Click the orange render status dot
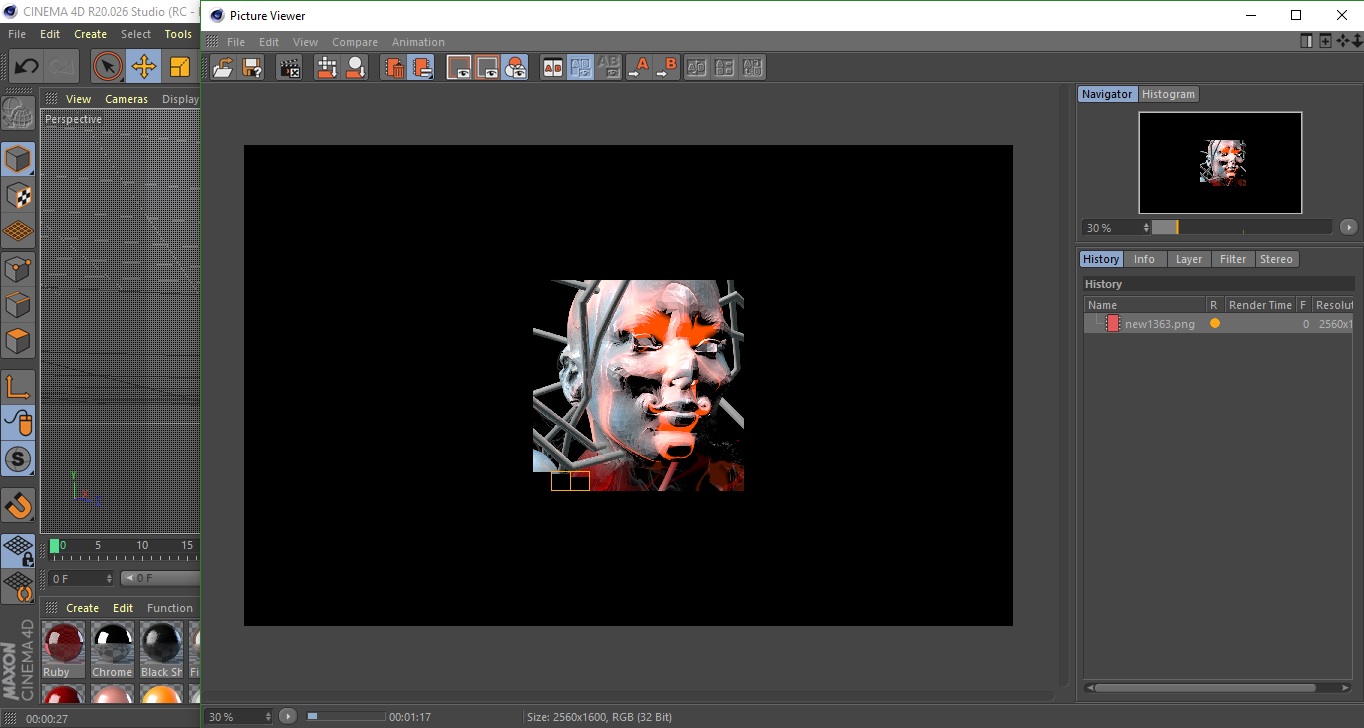This screenshot has width=1364, height=728. click(1215, 323)
